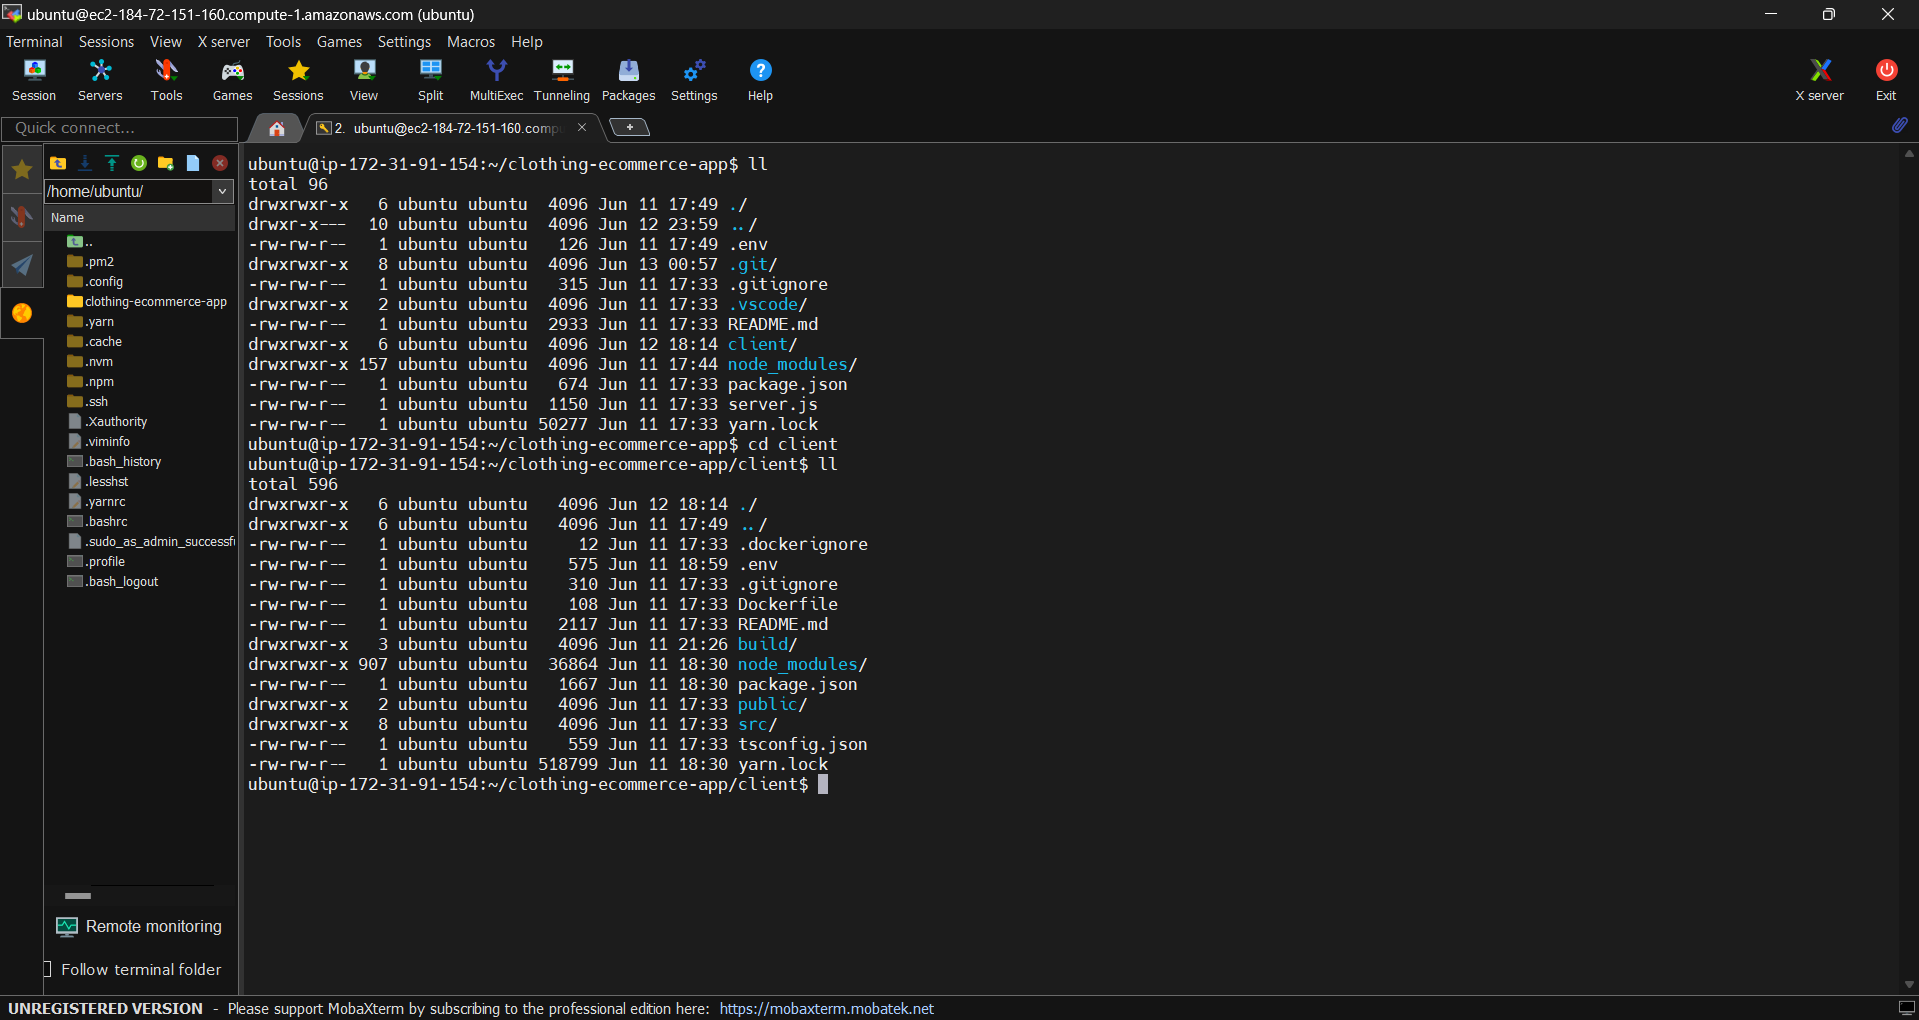Open the Macros paper plane sidebar tab
The width and height of the screenshot is (1919, 1020).
click(22, 265)
